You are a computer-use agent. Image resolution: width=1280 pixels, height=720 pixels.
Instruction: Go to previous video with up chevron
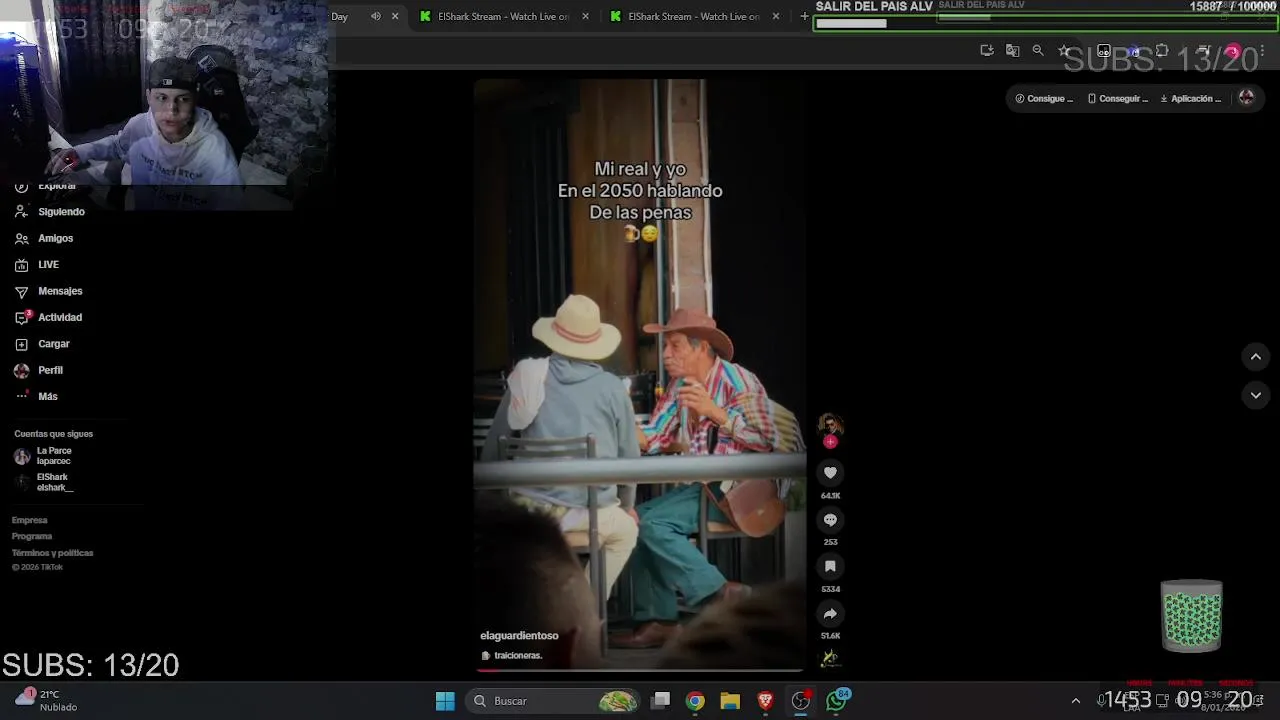coord(1256,357)
